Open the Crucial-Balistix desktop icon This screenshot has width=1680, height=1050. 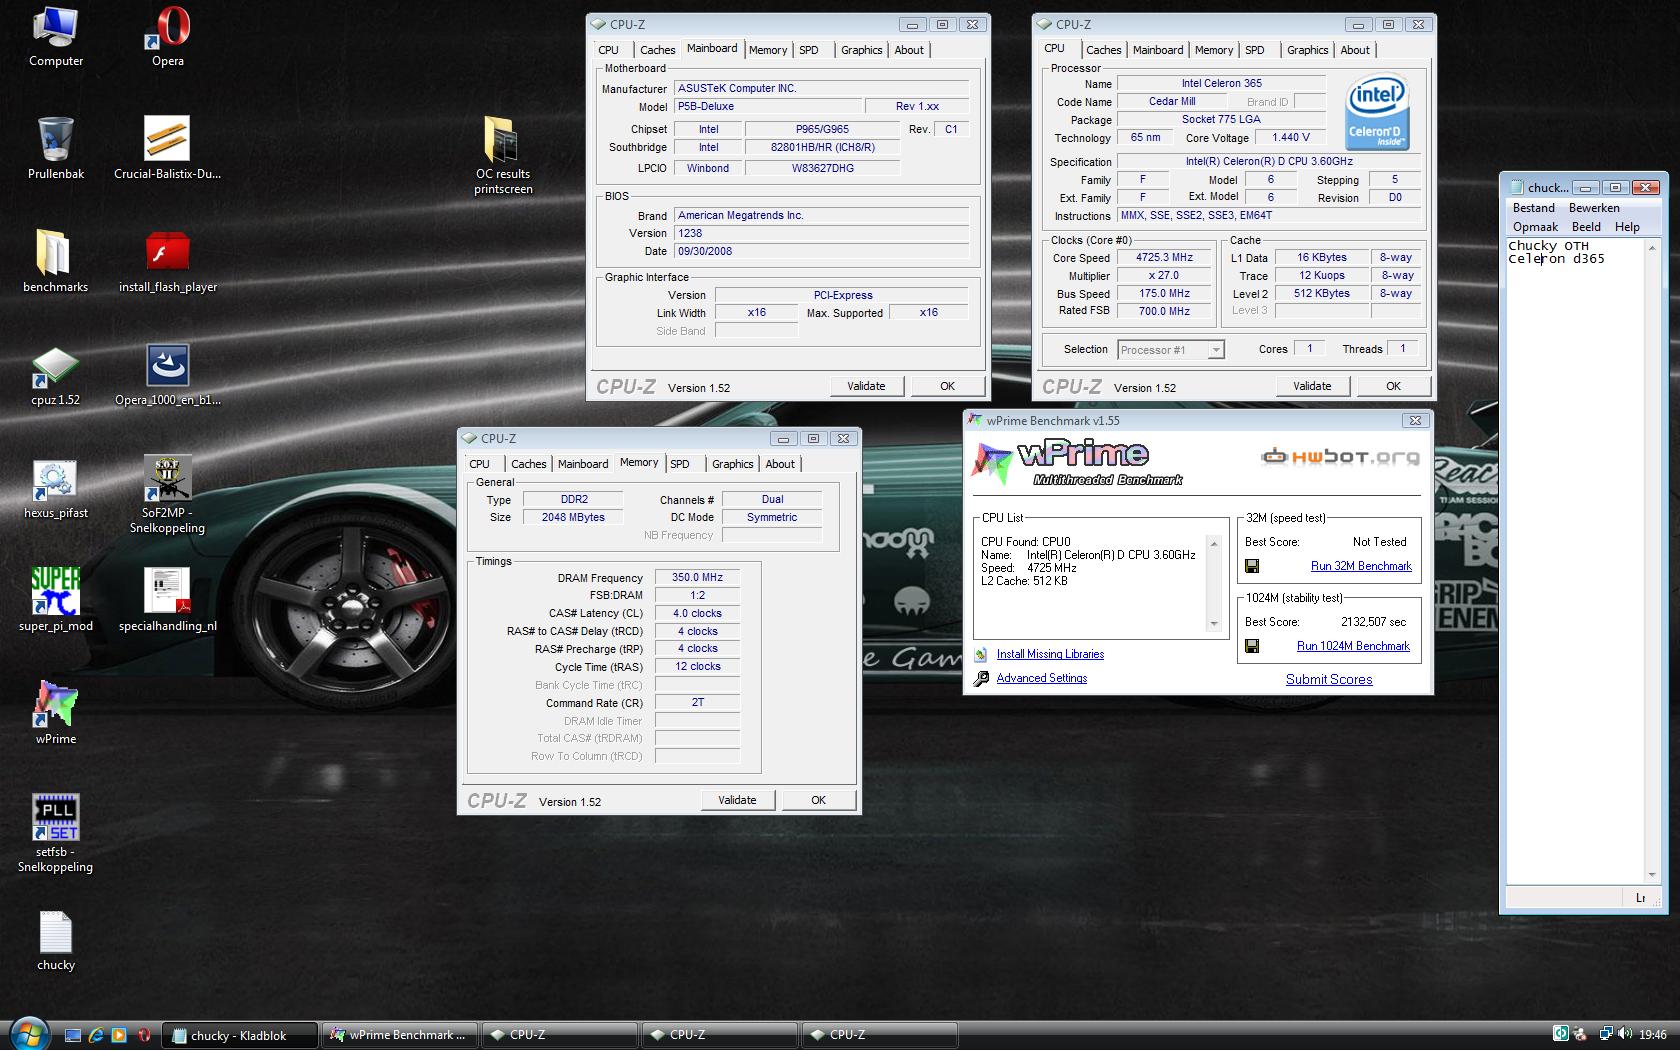(168, 148)
